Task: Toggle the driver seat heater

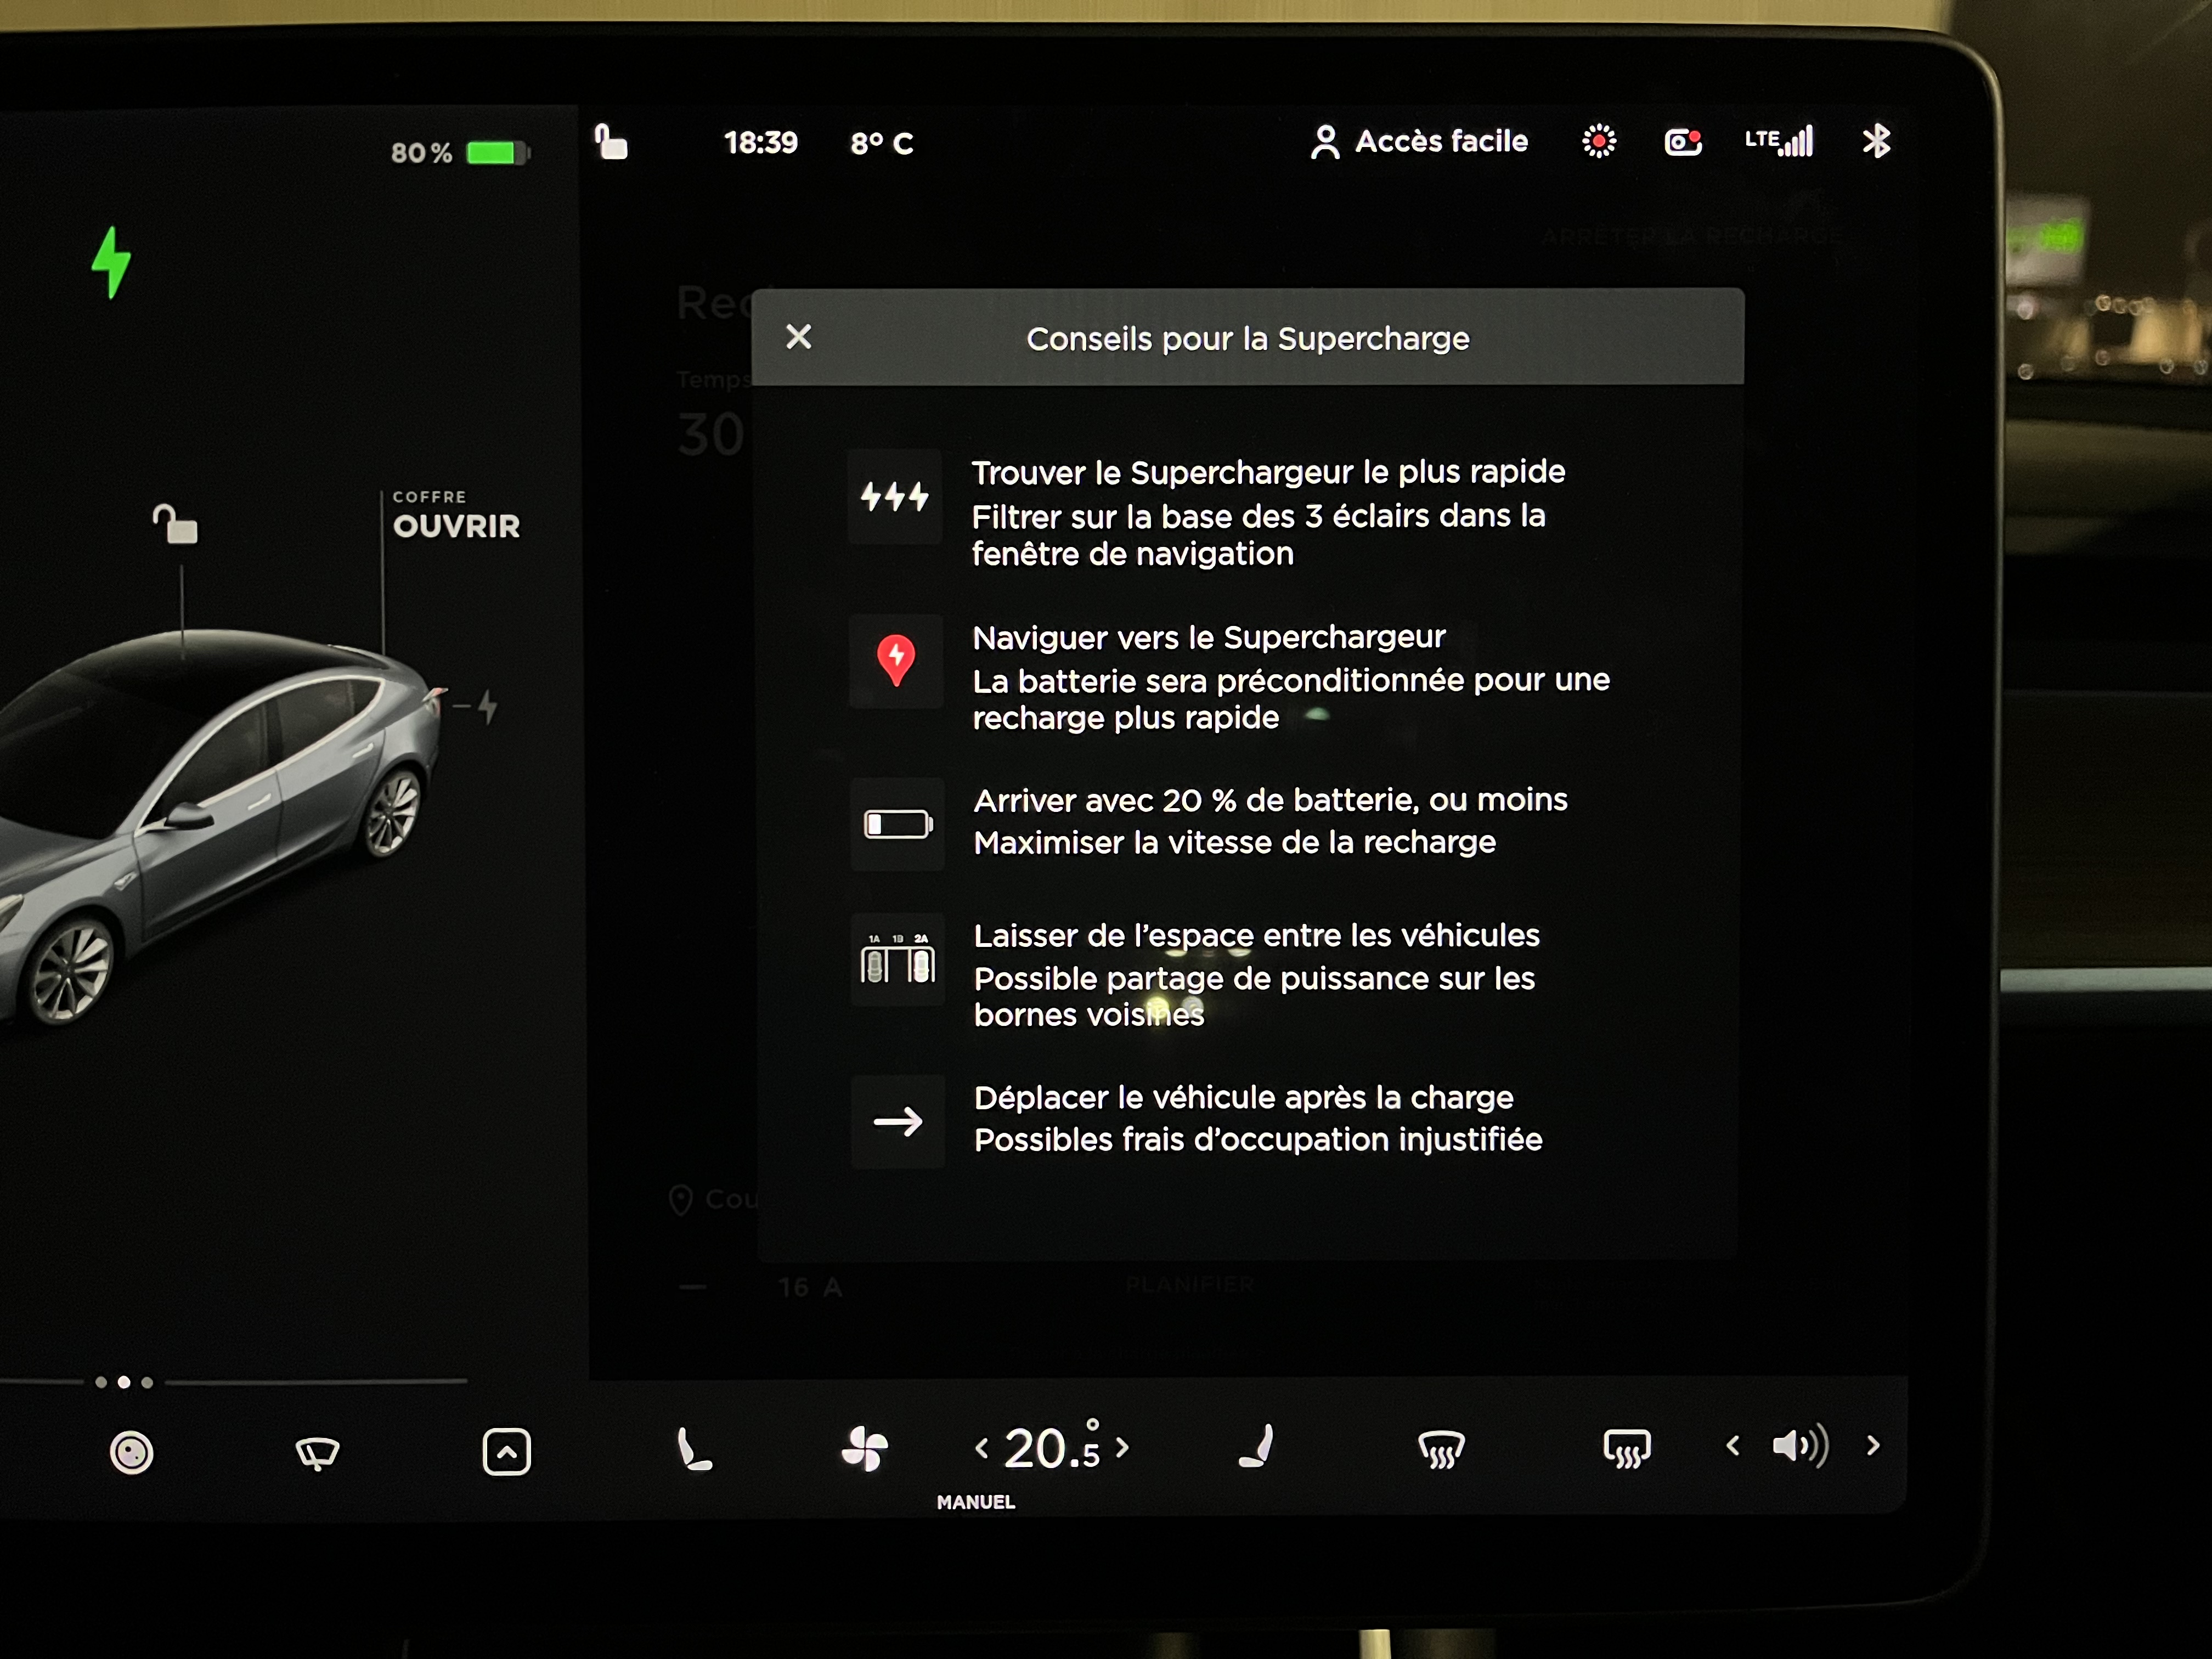Action: point(693,1449)
